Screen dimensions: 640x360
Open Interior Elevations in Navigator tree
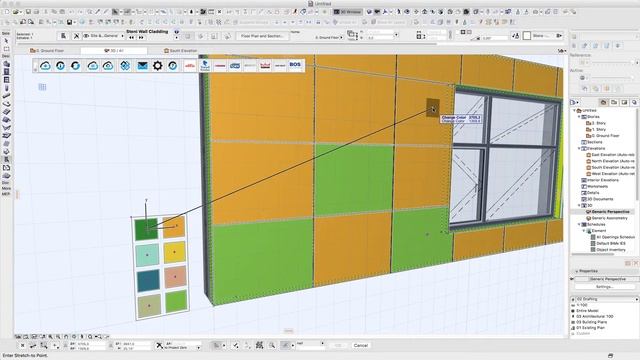tap(600, 180)
